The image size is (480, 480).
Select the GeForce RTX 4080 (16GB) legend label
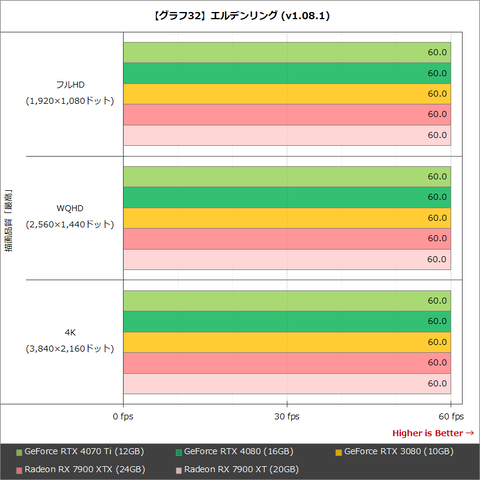tap(239, 452)
